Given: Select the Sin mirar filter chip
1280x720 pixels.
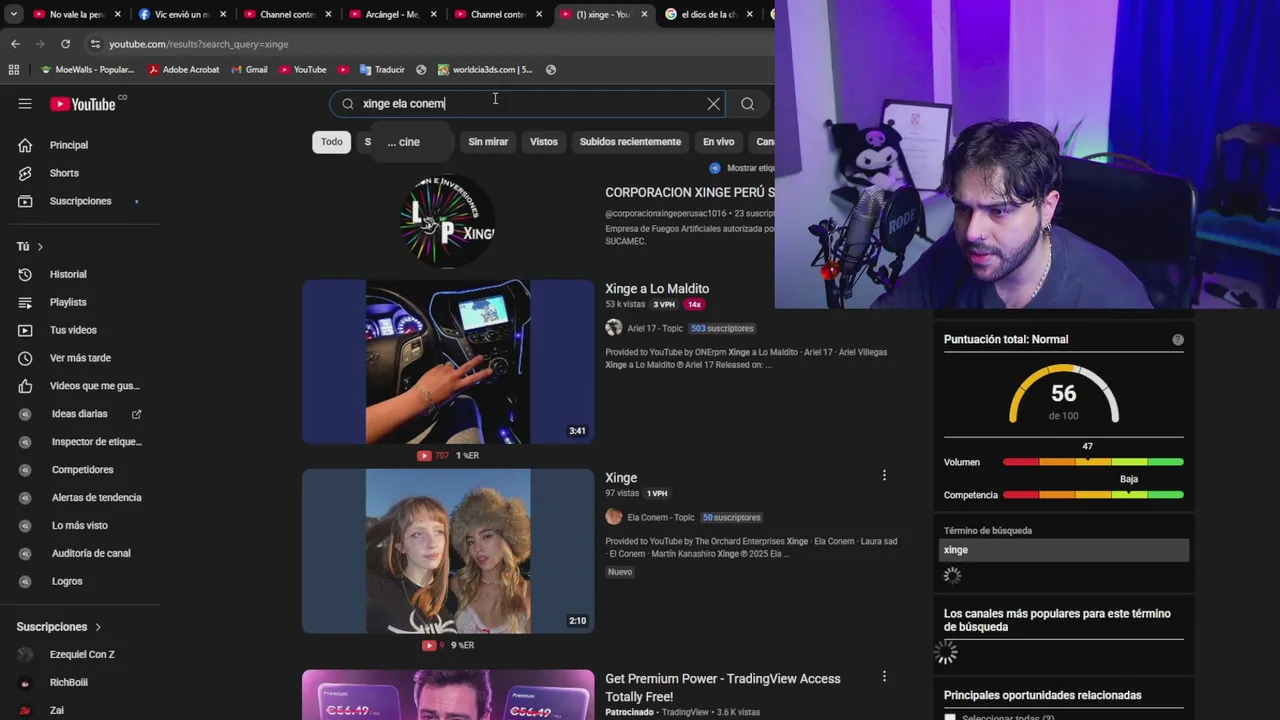Looking at the screenshot, I should pos(488,142).
